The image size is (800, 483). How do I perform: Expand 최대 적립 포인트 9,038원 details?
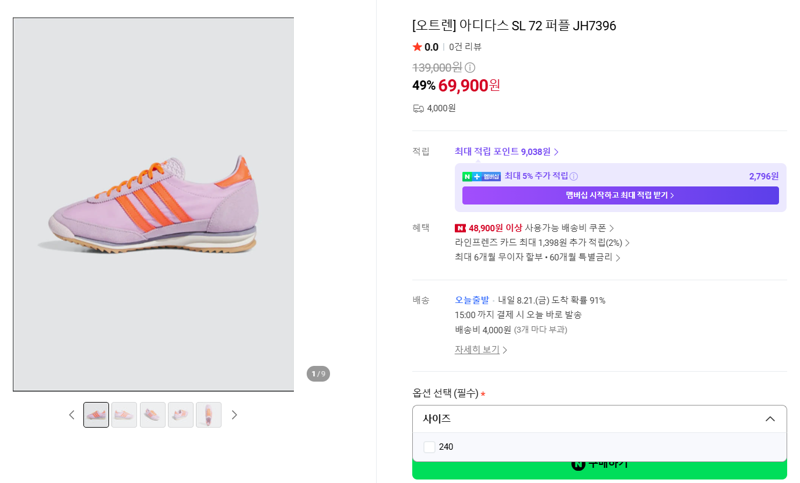pos(506,151)
